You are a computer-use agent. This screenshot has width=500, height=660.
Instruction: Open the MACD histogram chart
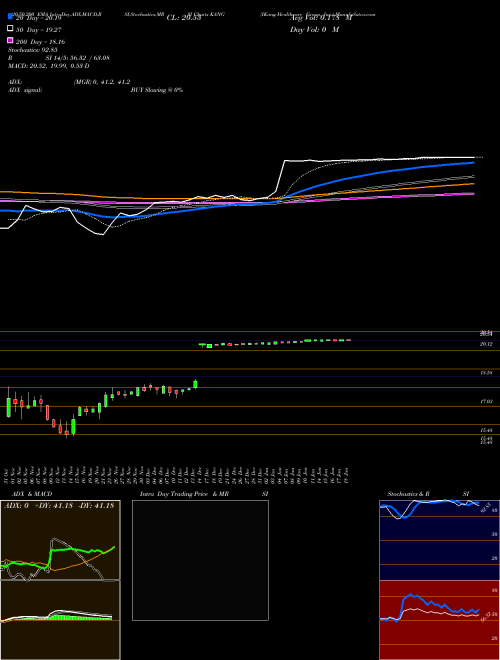[60, 620]
